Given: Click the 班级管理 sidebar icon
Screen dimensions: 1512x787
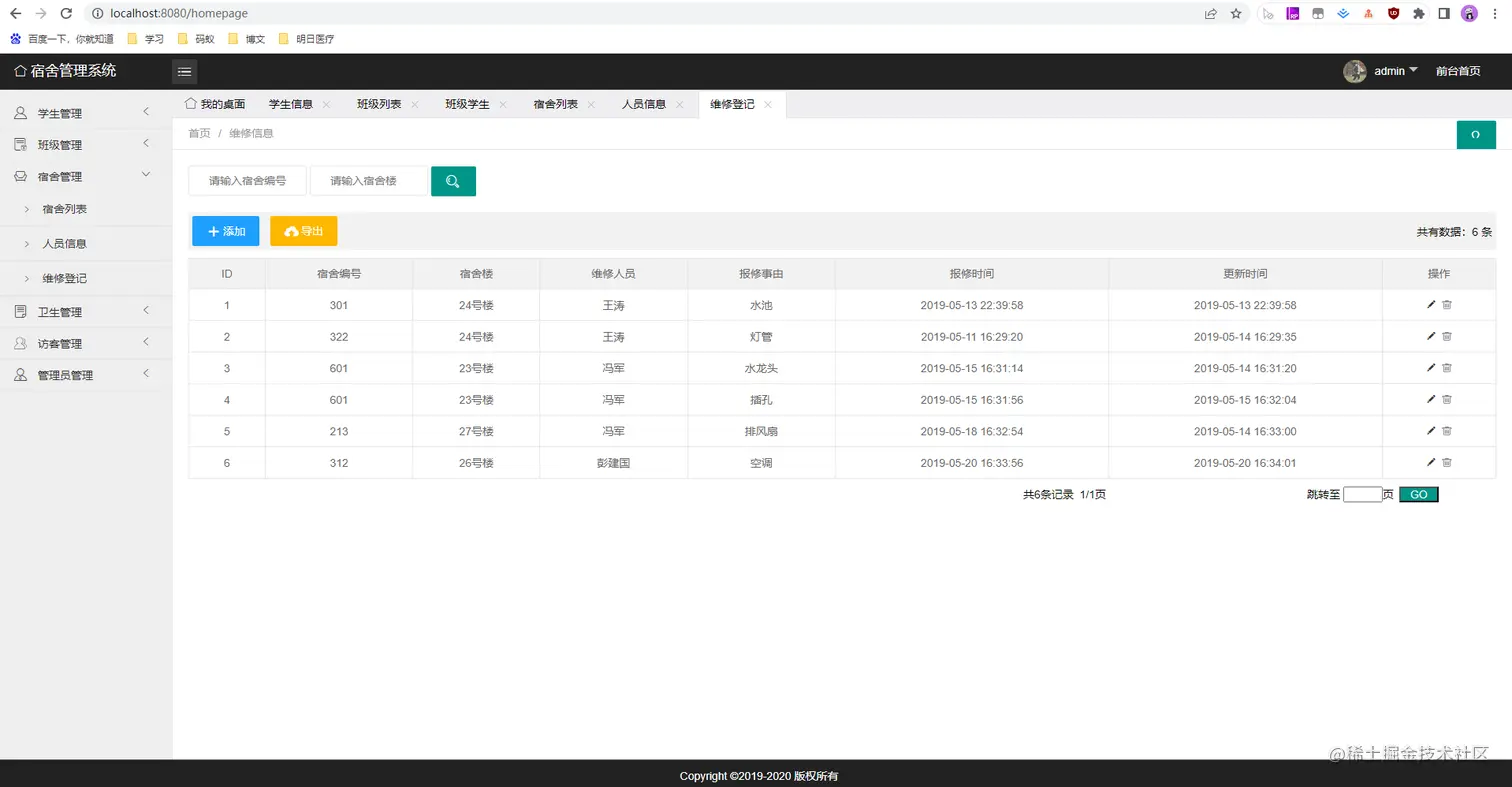Looking at the screenshot, I should pyautogui.click(x=20, y=145).
